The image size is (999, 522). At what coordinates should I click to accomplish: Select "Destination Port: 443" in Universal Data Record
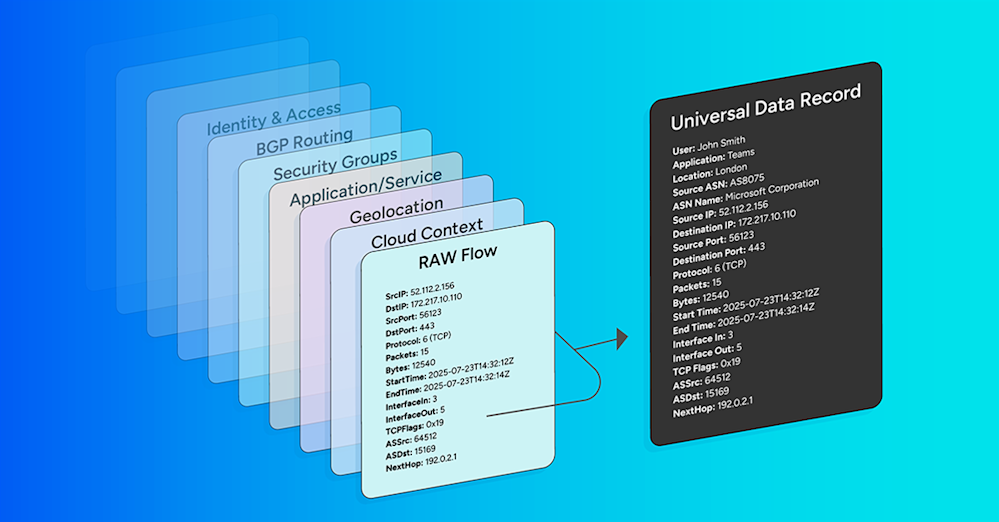click(719, 255)
